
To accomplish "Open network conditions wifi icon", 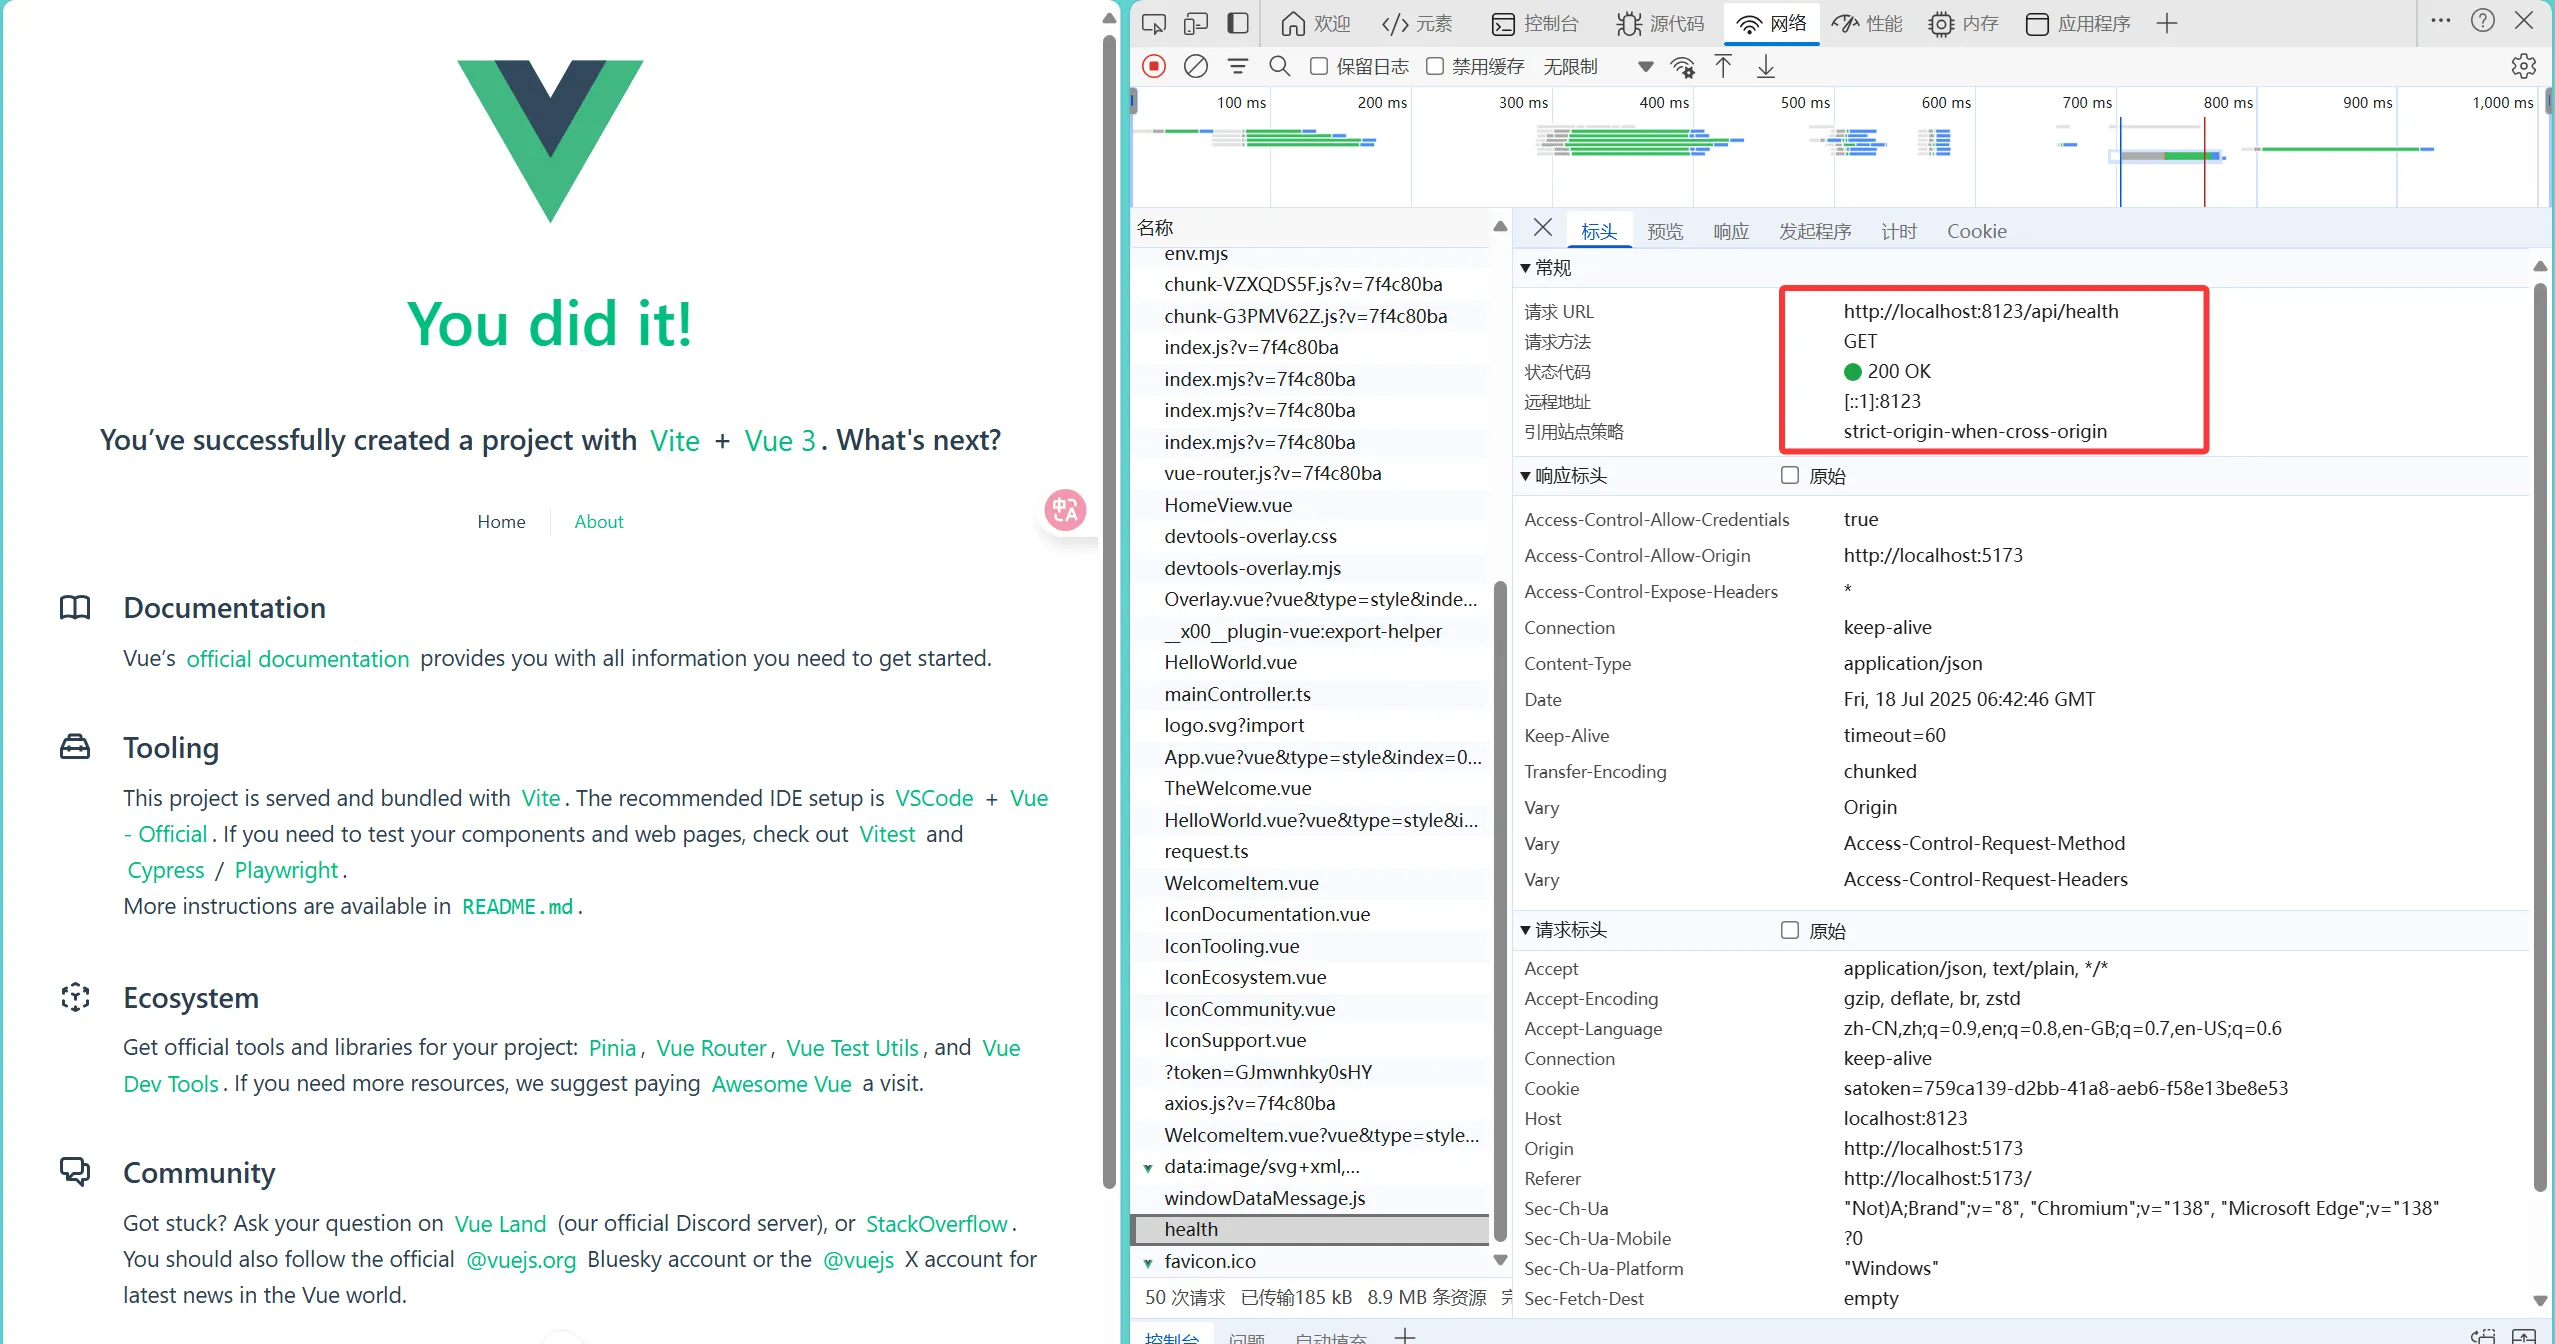I will 1683,67.
